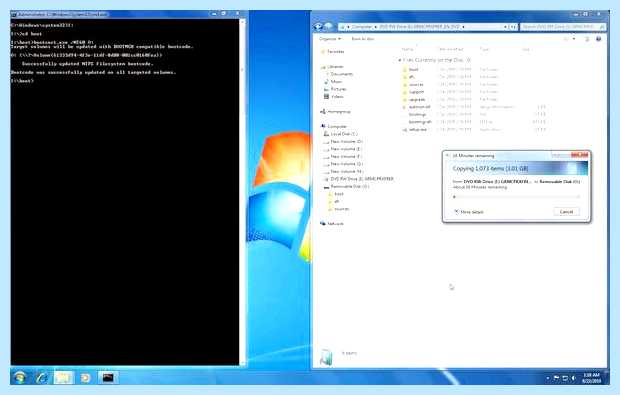Click the Burn to disc toolbar button
620x395 pixels.
363,39
